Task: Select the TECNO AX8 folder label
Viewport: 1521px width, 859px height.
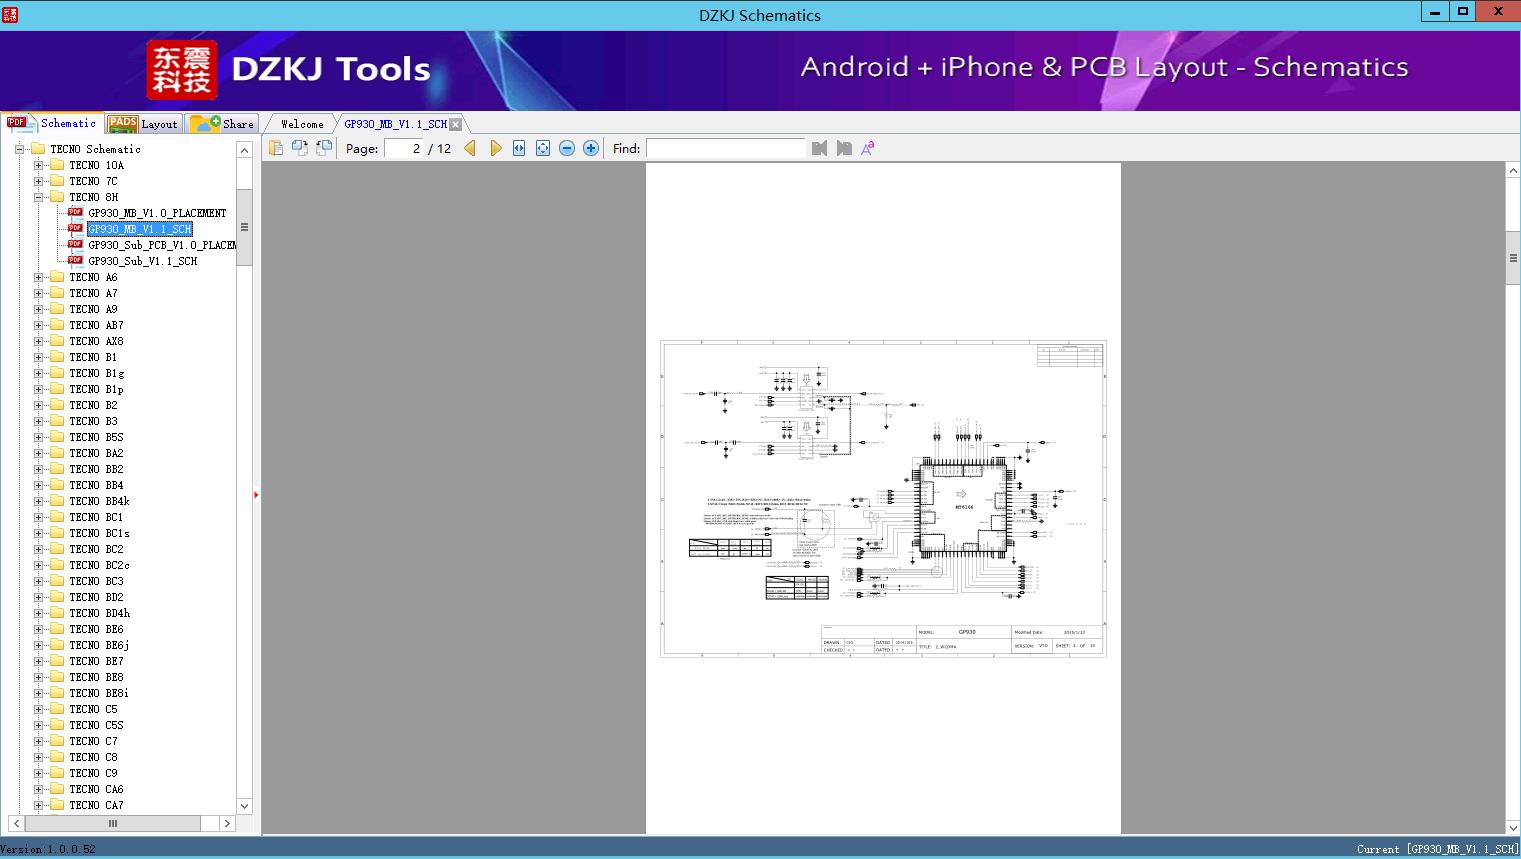Action: [96, 341]
